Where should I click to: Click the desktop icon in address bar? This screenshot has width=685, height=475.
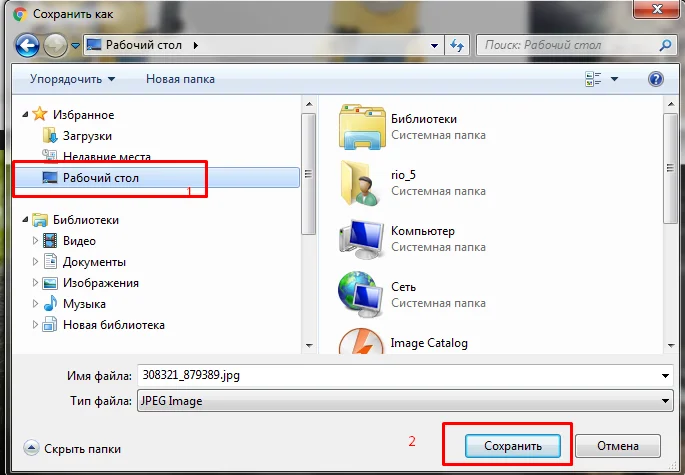(x=94, y=45)
